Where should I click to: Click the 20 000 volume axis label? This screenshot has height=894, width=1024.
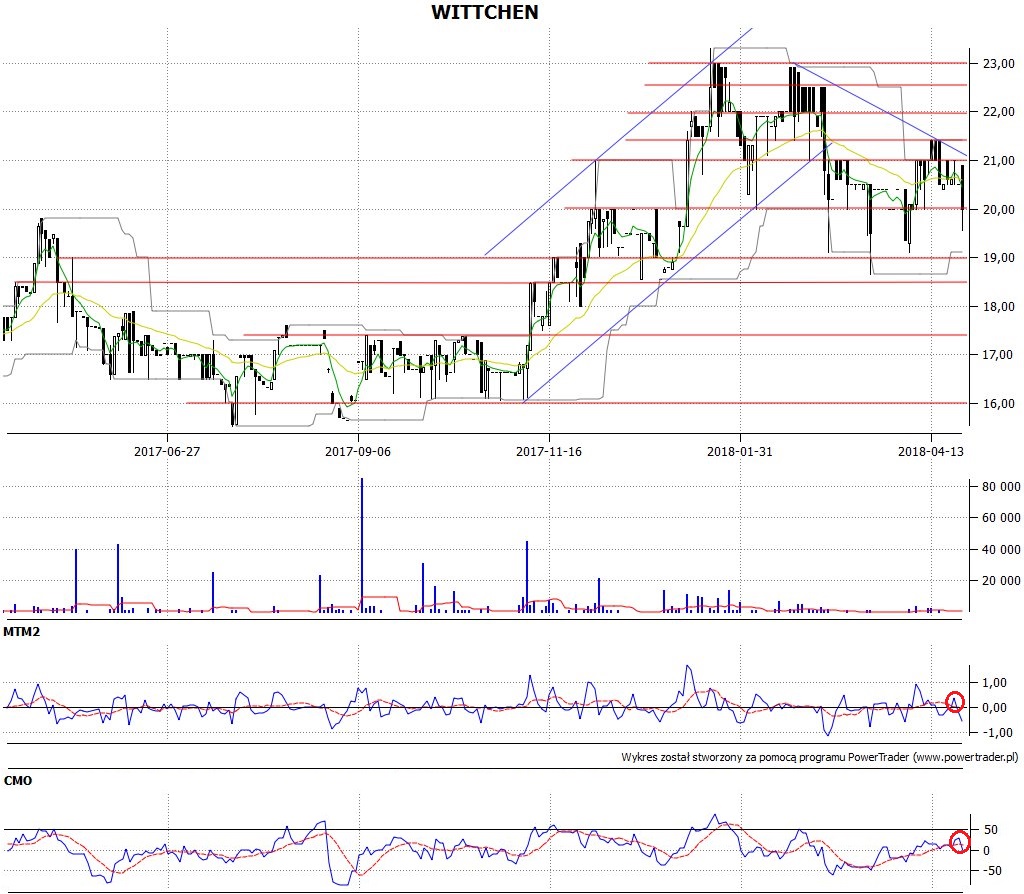pyautogui.click(x=1001, y=581)
